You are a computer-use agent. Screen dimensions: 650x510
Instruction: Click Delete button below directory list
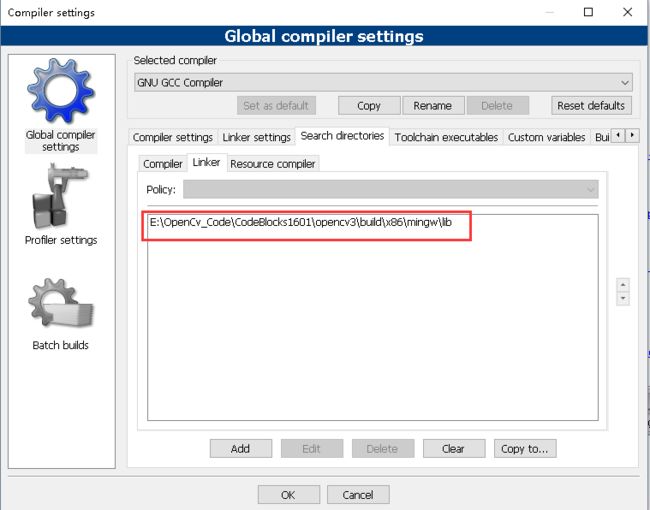point(383,449)
